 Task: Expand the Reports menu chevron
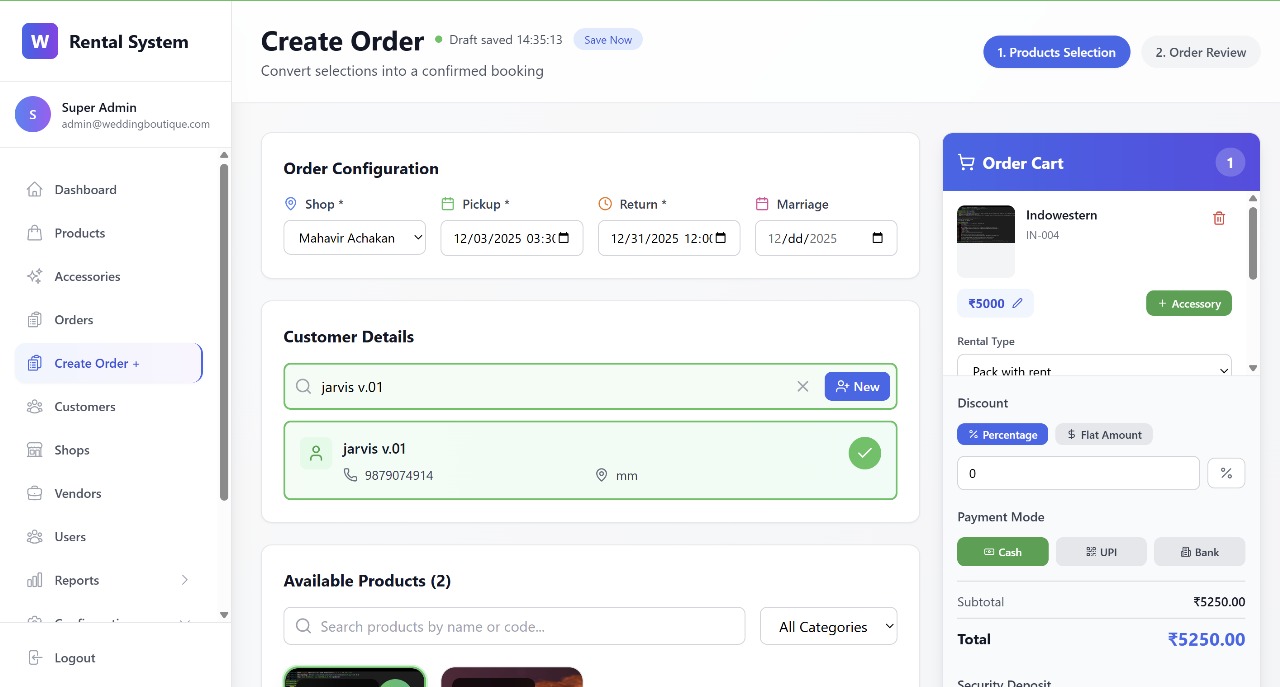[x=185, y=580]
